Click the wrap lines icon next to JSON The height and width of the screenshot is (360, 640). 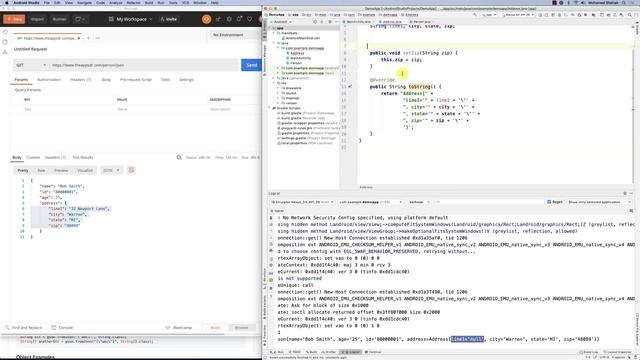click(x=131, y=170)
